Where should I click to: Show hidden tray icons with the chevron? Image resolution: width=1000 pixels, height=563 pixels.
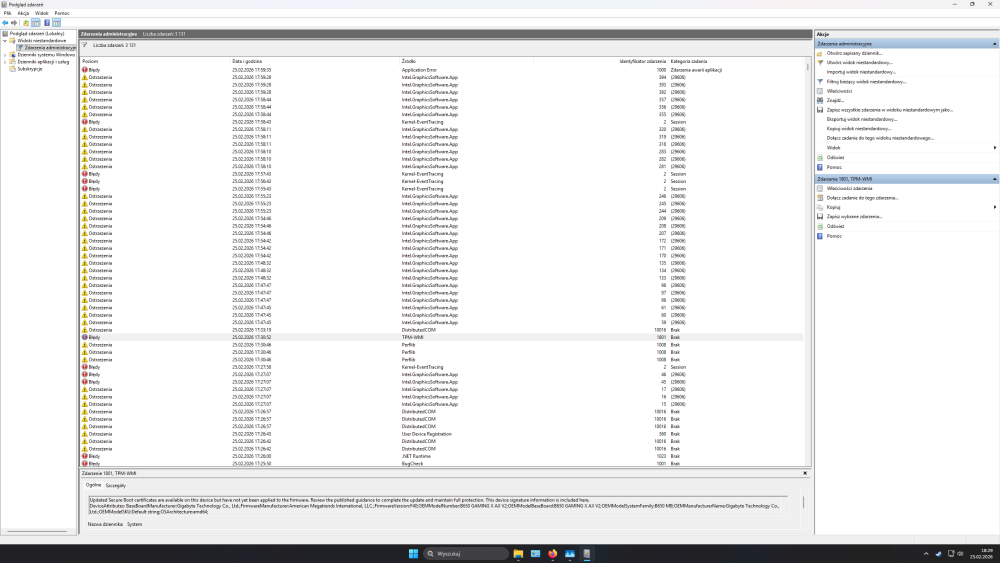[x=926, y=553]
